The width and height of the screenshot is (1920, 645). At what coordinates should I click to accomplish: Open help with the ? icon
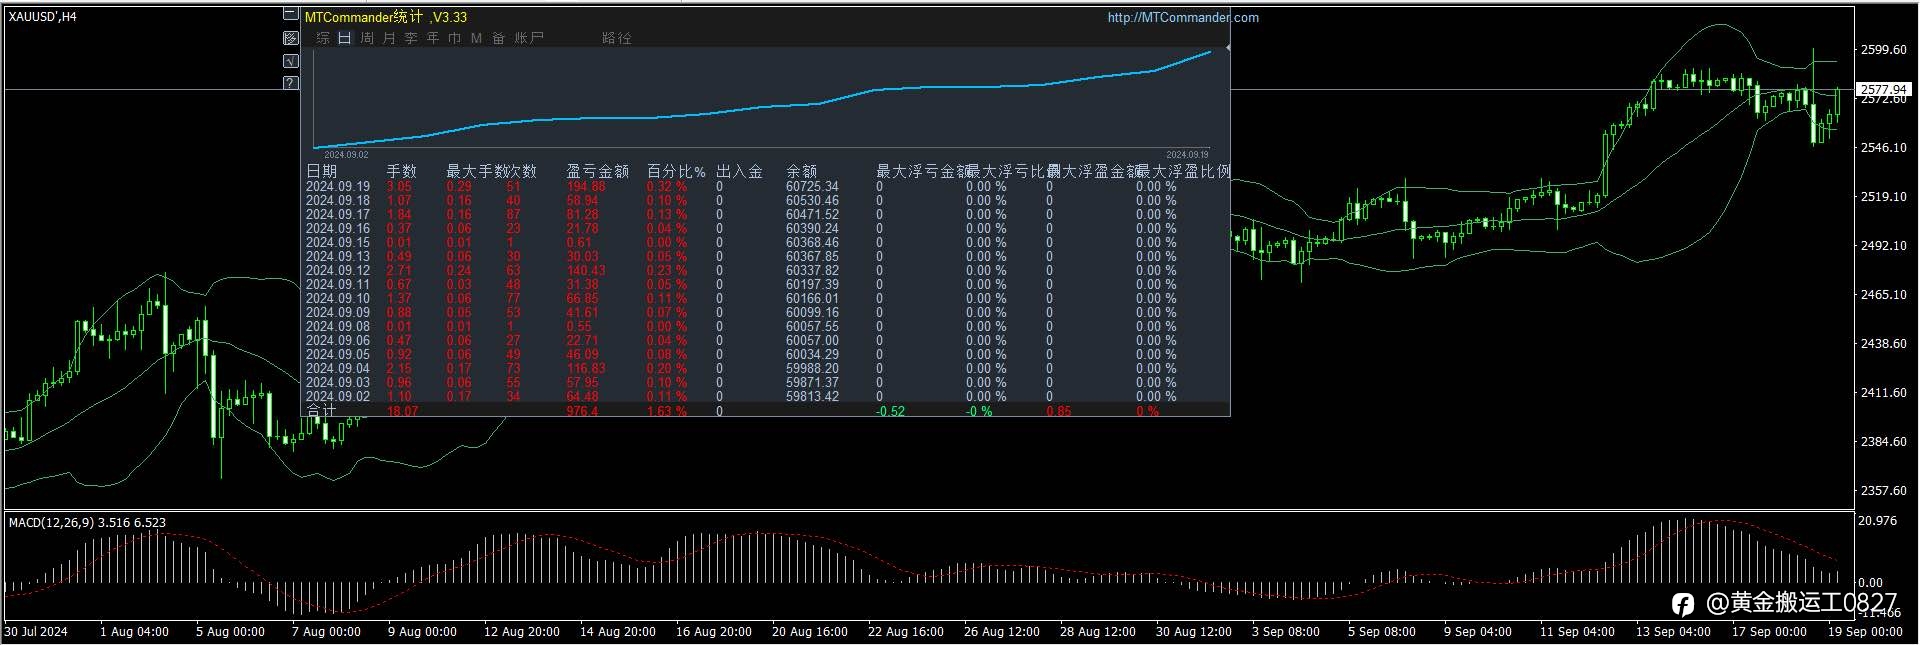pos(290,83)
